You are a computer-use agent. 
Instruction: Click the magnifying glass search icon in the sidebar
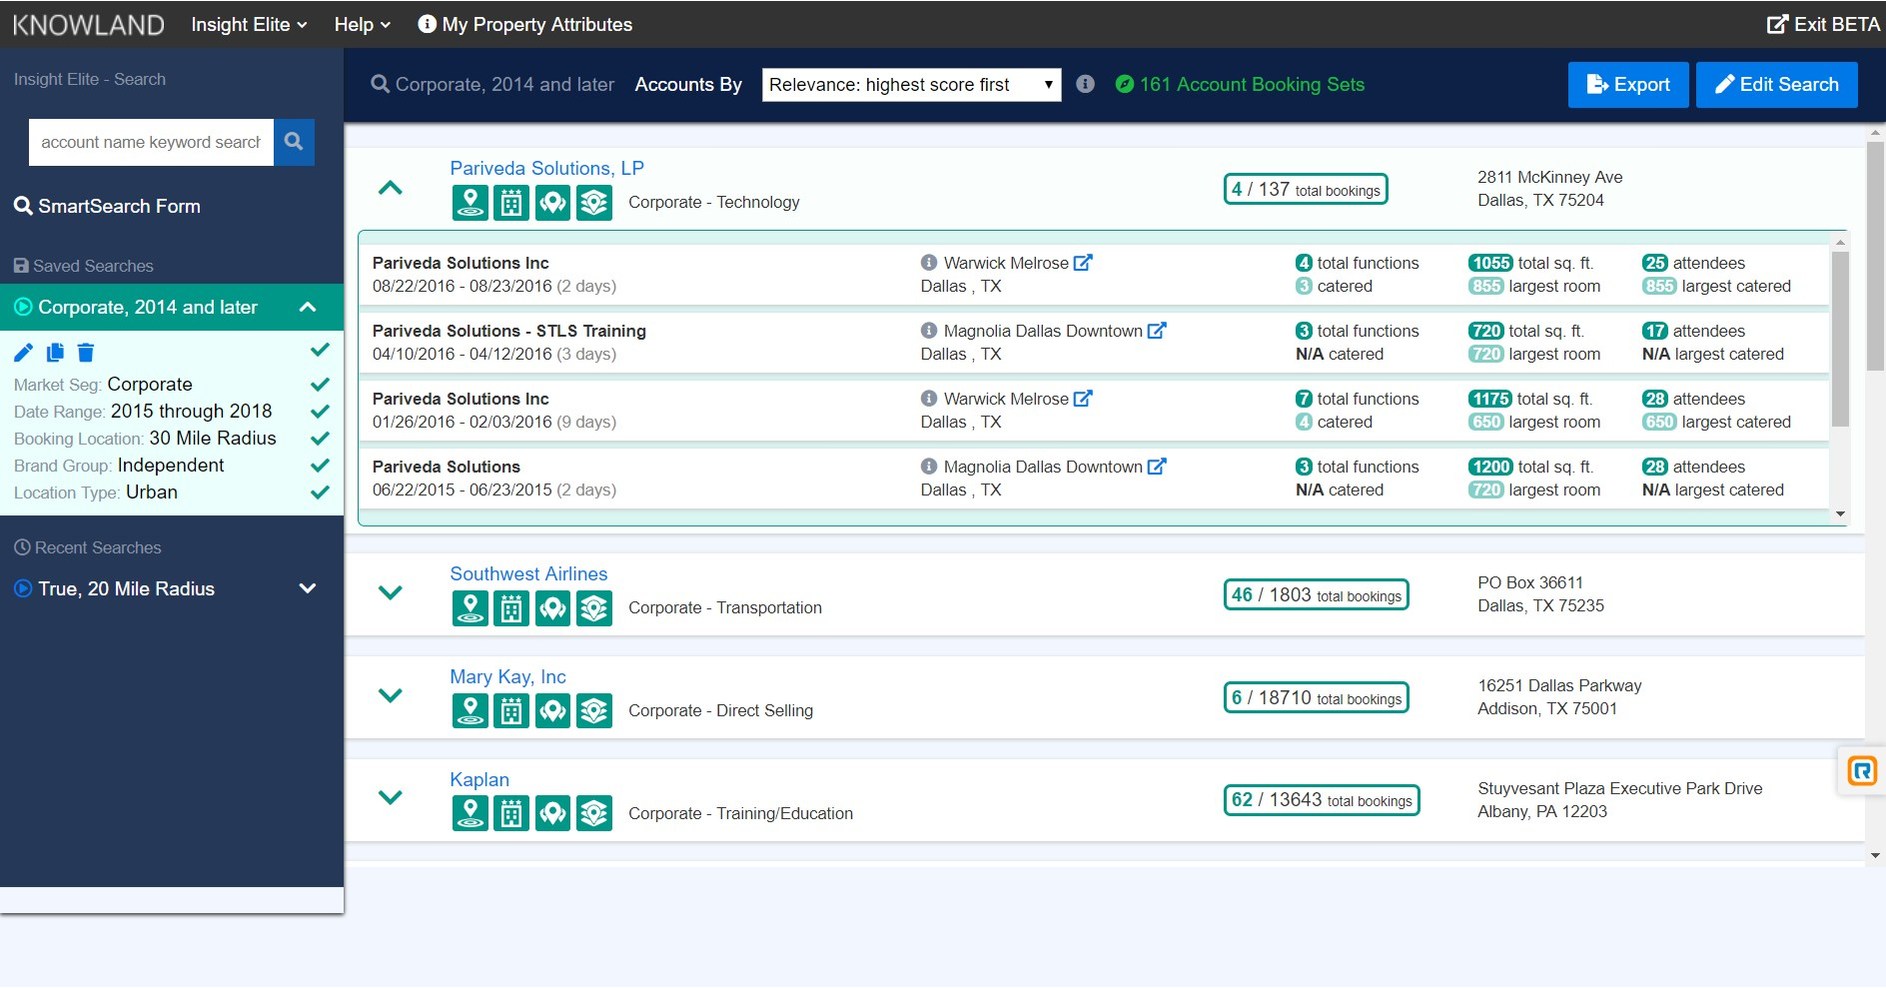[x=294, y=142]
